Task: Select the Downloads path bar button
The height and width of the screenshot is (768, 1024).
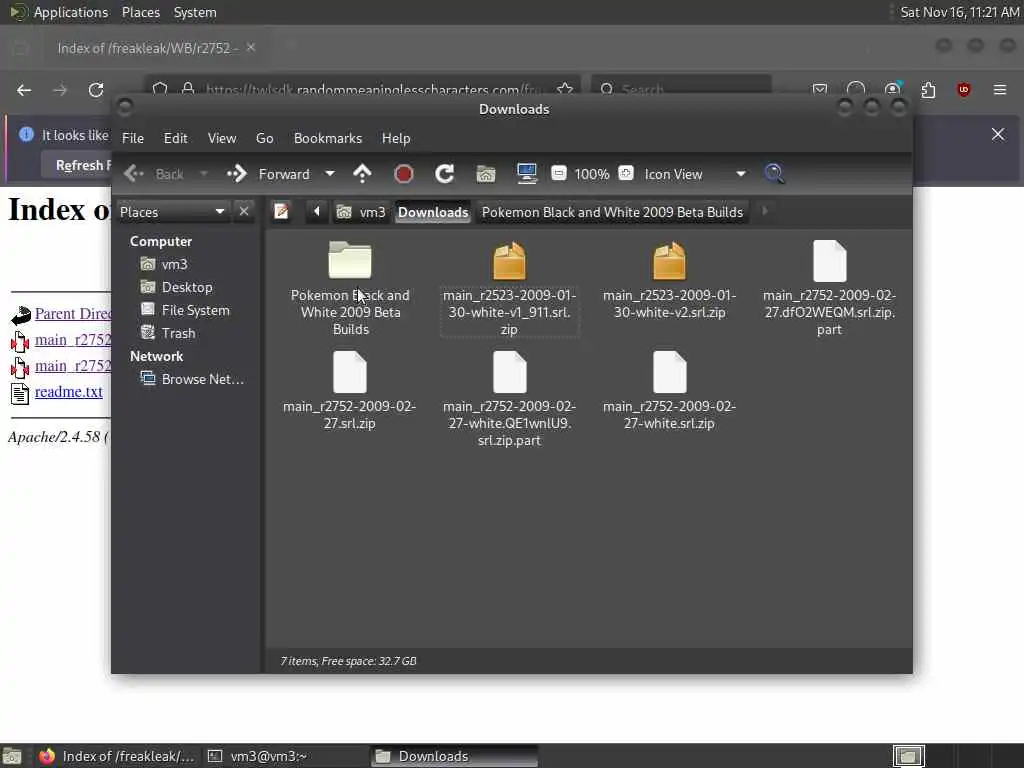Action: [433, 212]
